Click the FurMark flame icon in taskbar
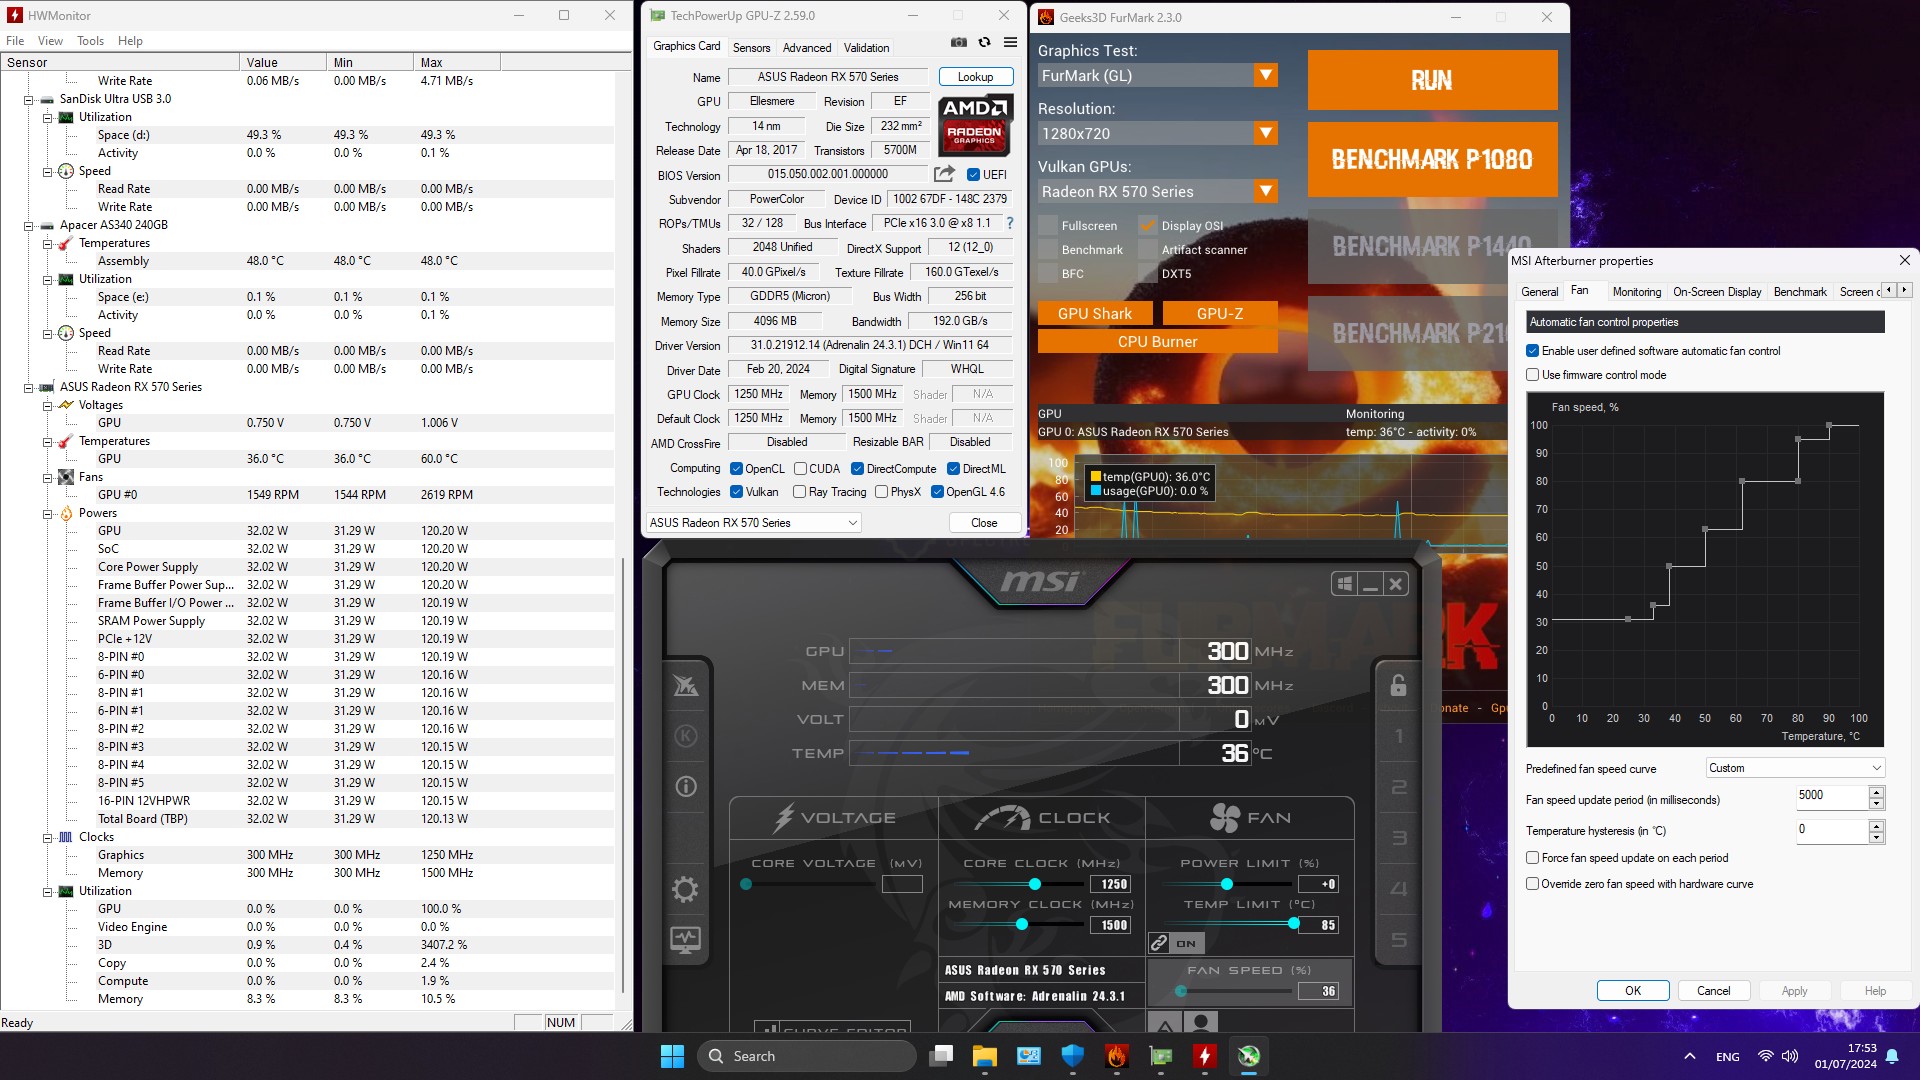 pyautogui.click(x=1116, y=1056)
